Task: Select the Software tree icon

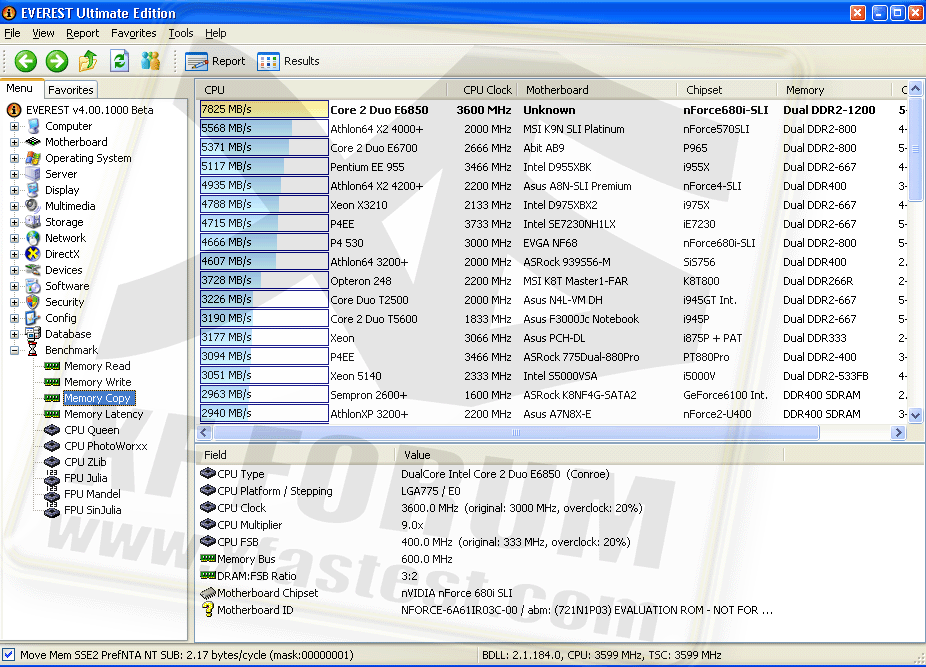Action: (33, 285)
